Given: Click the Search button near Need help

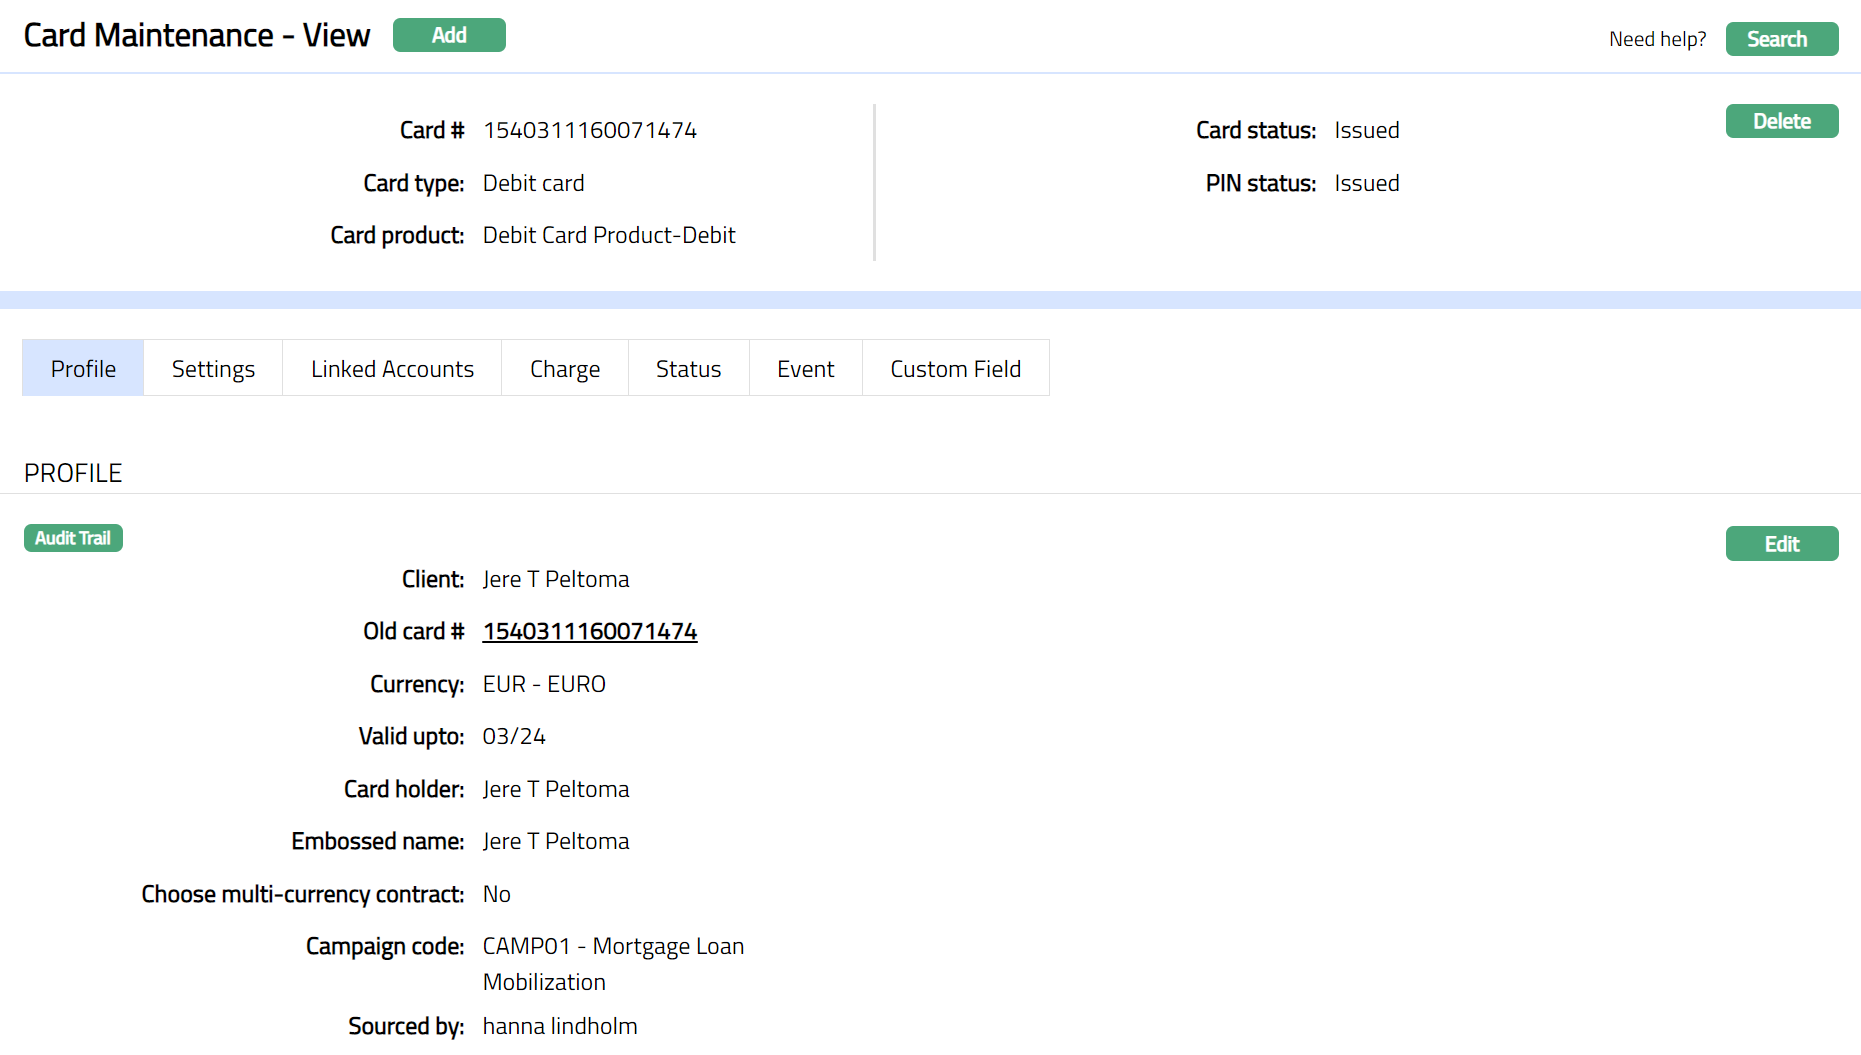Looking at the screenshot, I should (x=1781, y=39).
